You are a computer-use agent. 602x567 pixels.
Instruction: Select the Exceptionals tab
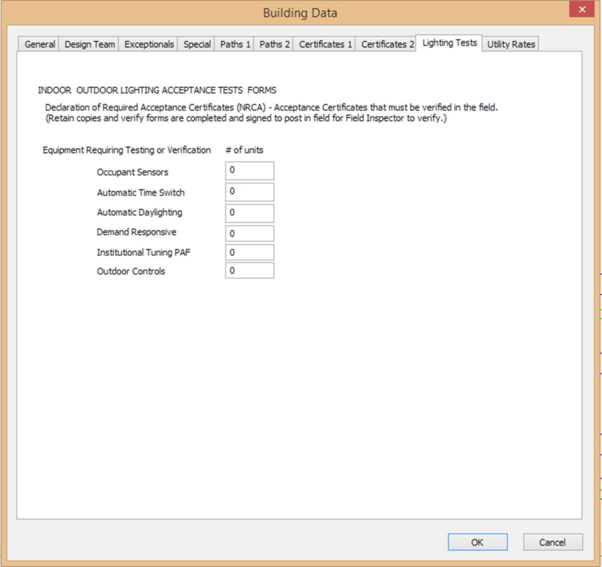tap(149, 45)
